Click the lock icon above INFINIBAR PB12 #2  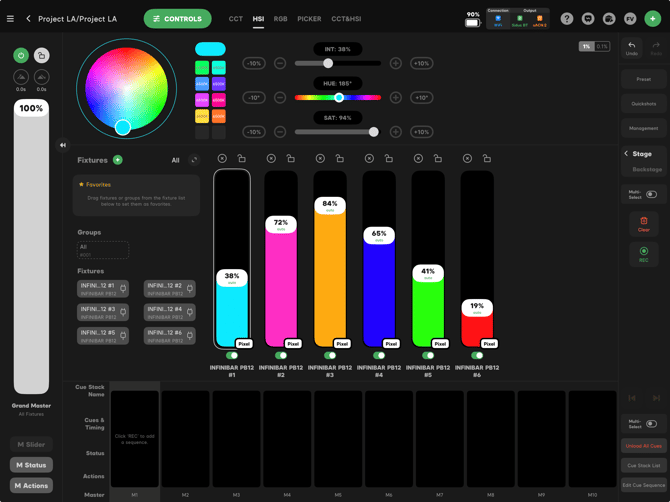[291, 159]
